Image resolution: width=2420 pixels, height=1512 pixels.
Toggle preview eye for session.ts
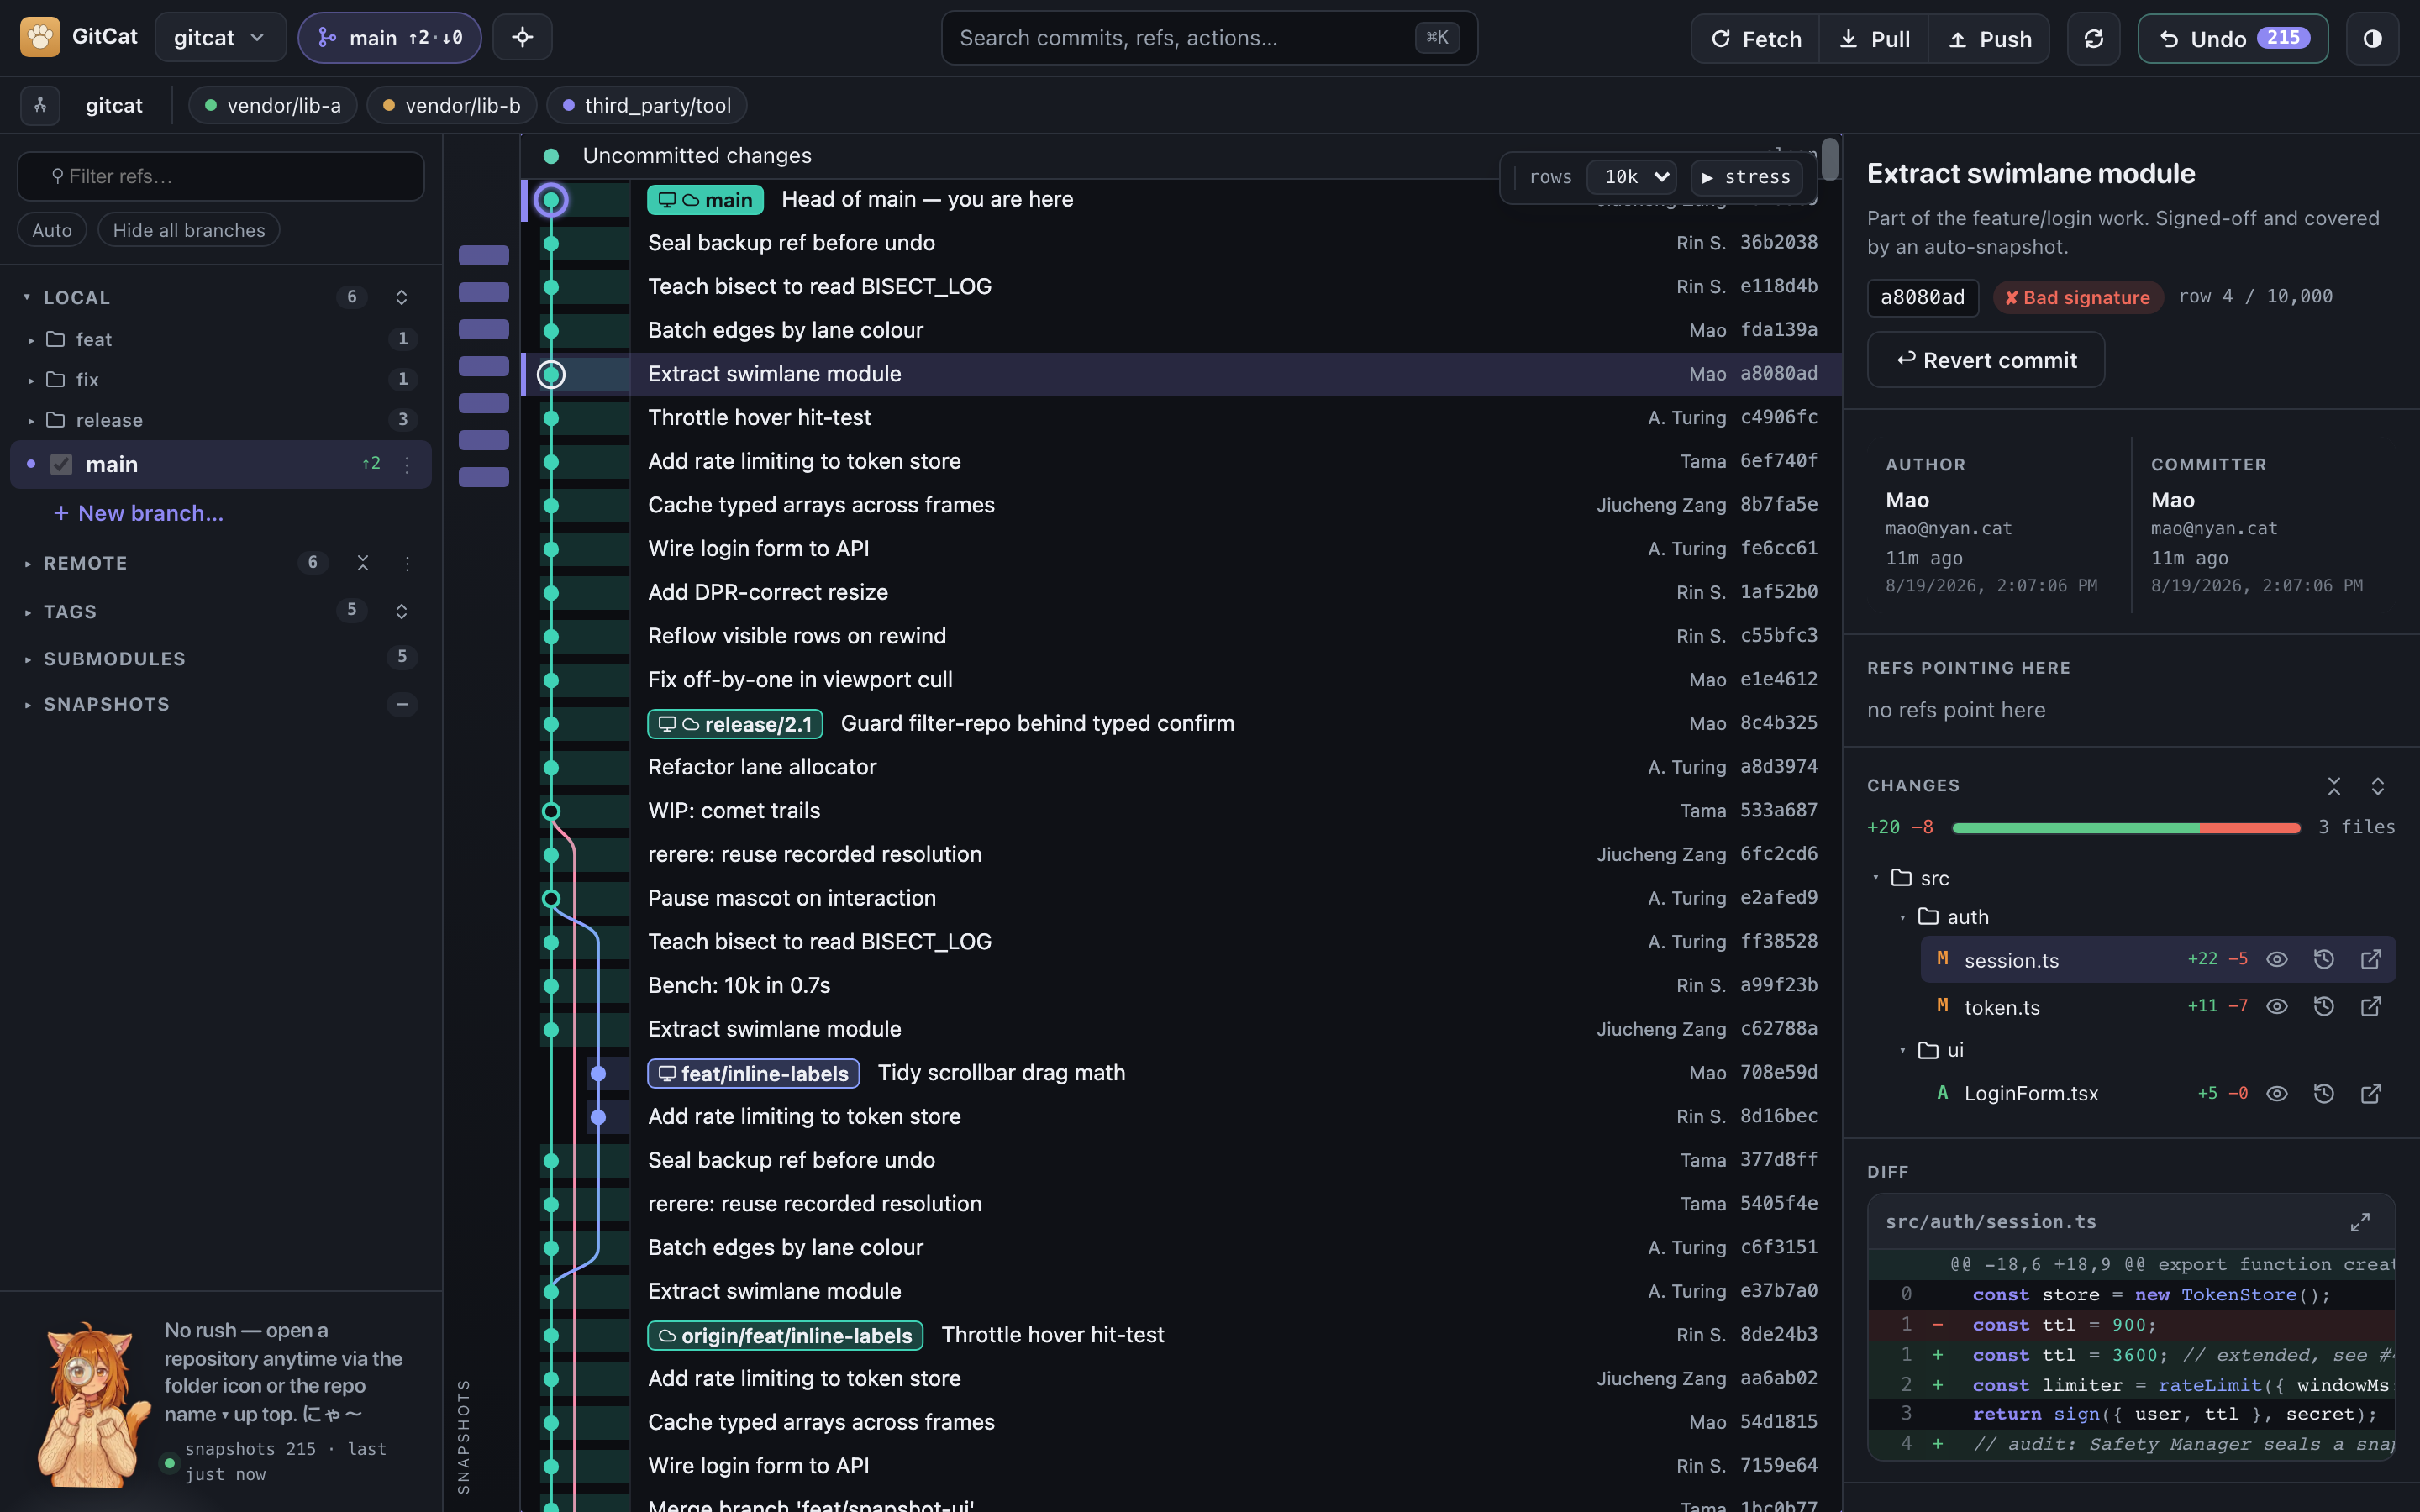tap(2277, 959)
